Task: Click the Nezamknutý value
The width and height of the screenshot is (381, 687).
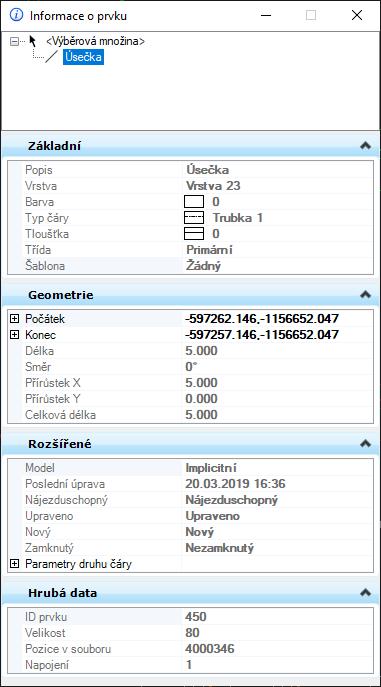Action: pyautogui.click(x=220, y=548)
